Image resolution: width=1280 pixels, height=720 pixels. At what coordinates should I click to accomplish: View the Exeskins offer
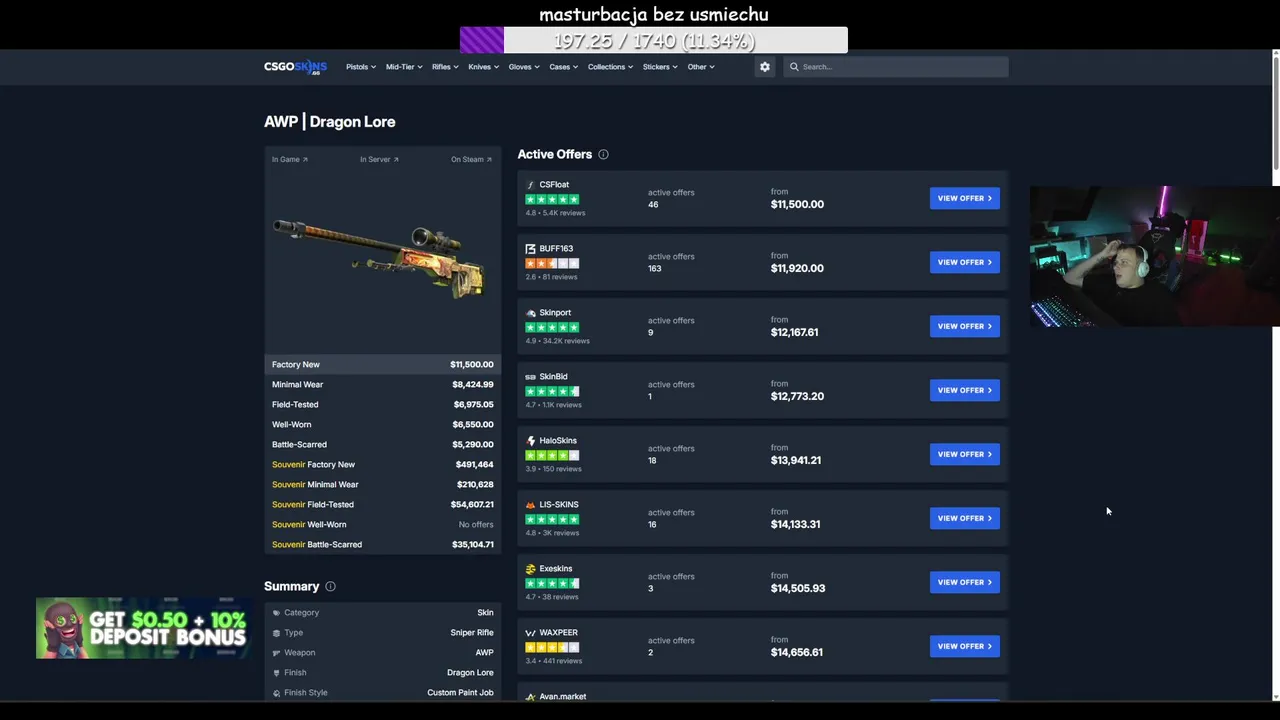click(964, 582)
